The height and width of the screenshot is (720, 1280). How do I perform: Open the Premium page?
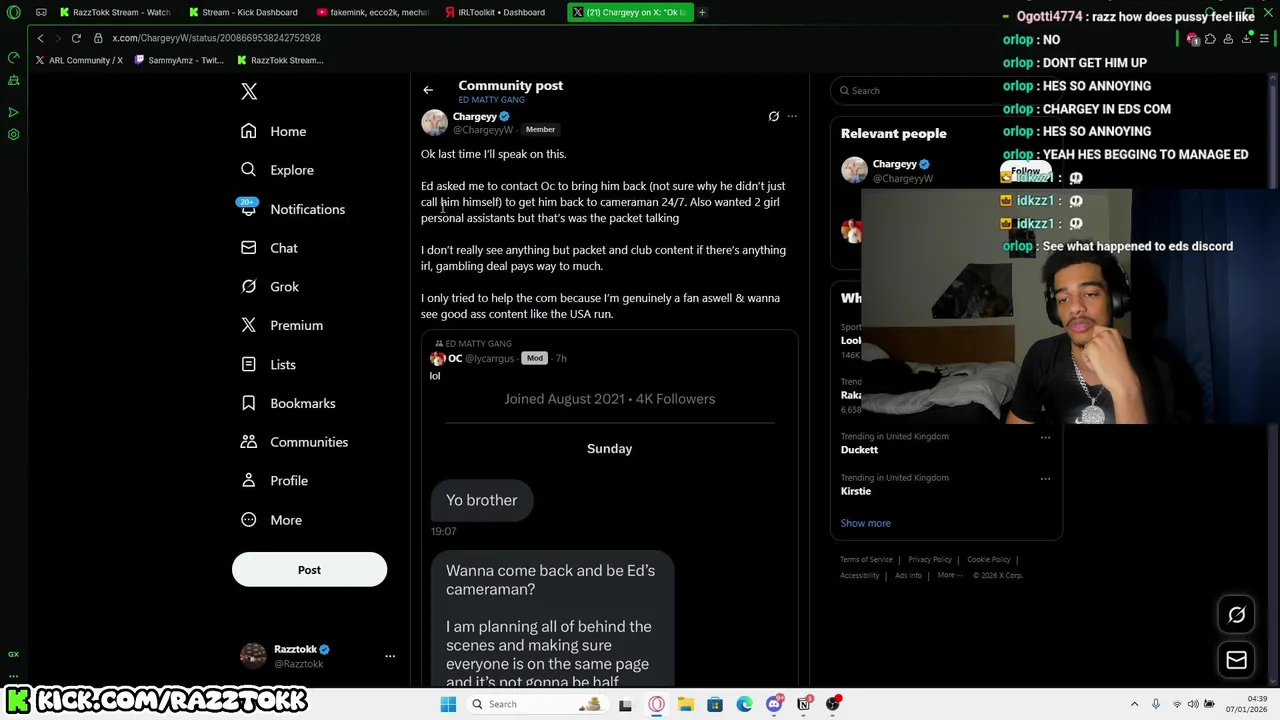click(x=281, y=326)
